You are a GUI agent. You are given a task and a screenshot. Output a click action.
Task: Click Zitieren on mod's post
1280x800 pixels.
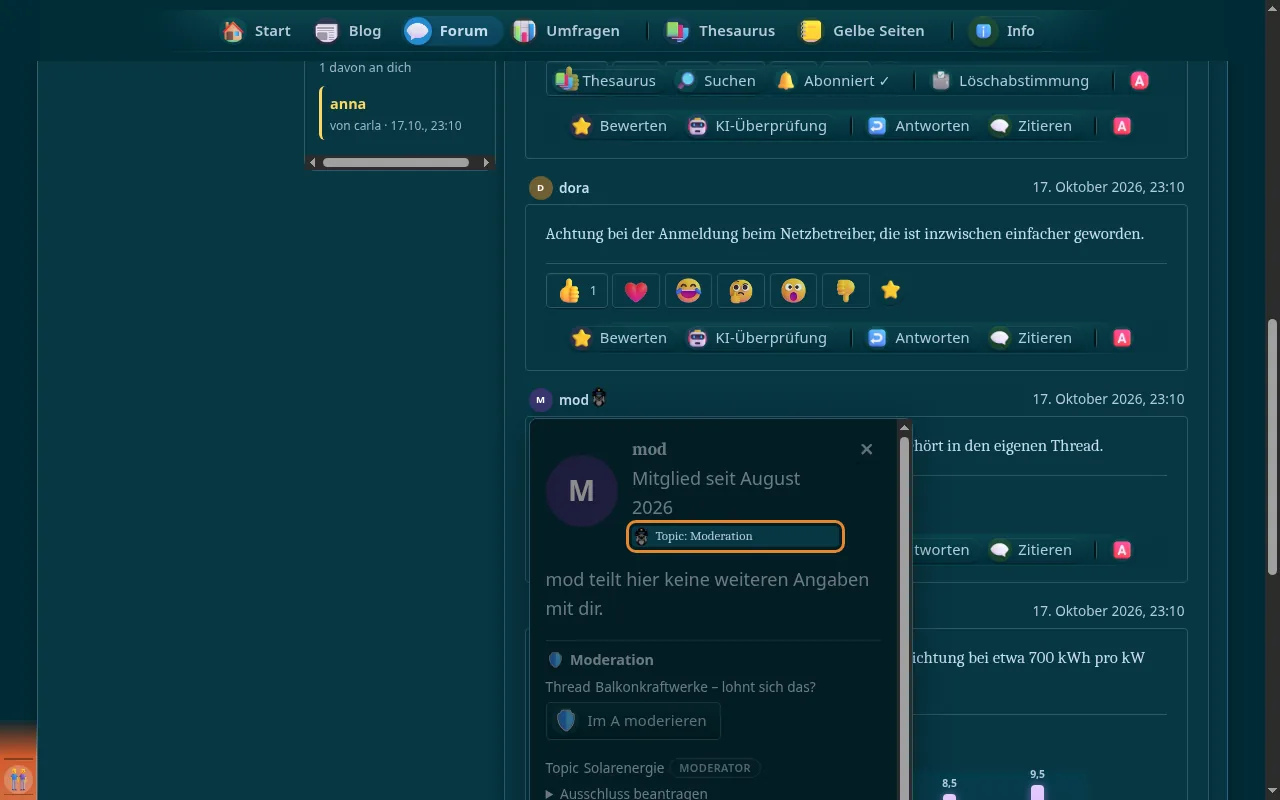pyautogui.click(x=1031, y=550)
